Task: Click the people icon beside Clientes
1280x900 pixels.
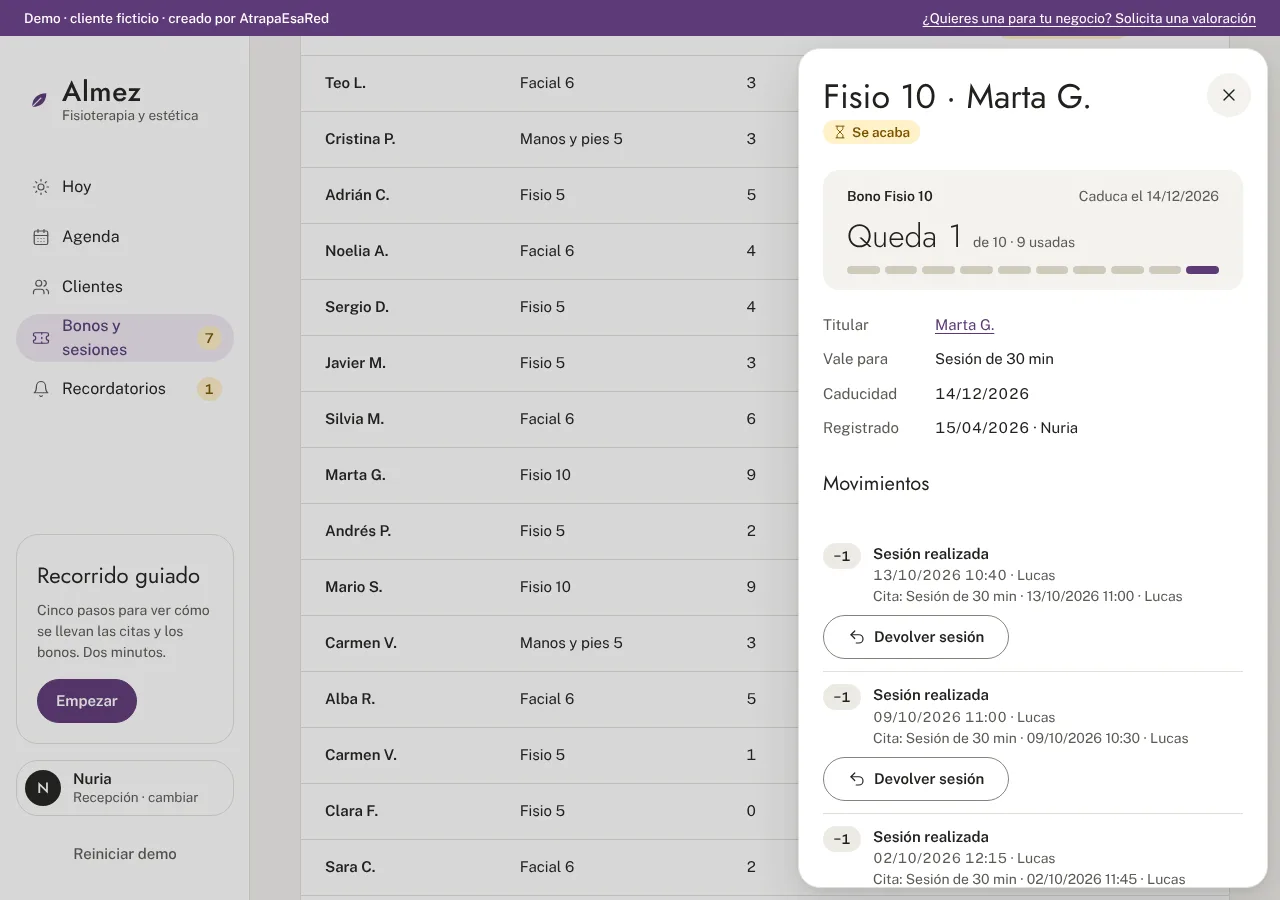Action: point(41,287)
